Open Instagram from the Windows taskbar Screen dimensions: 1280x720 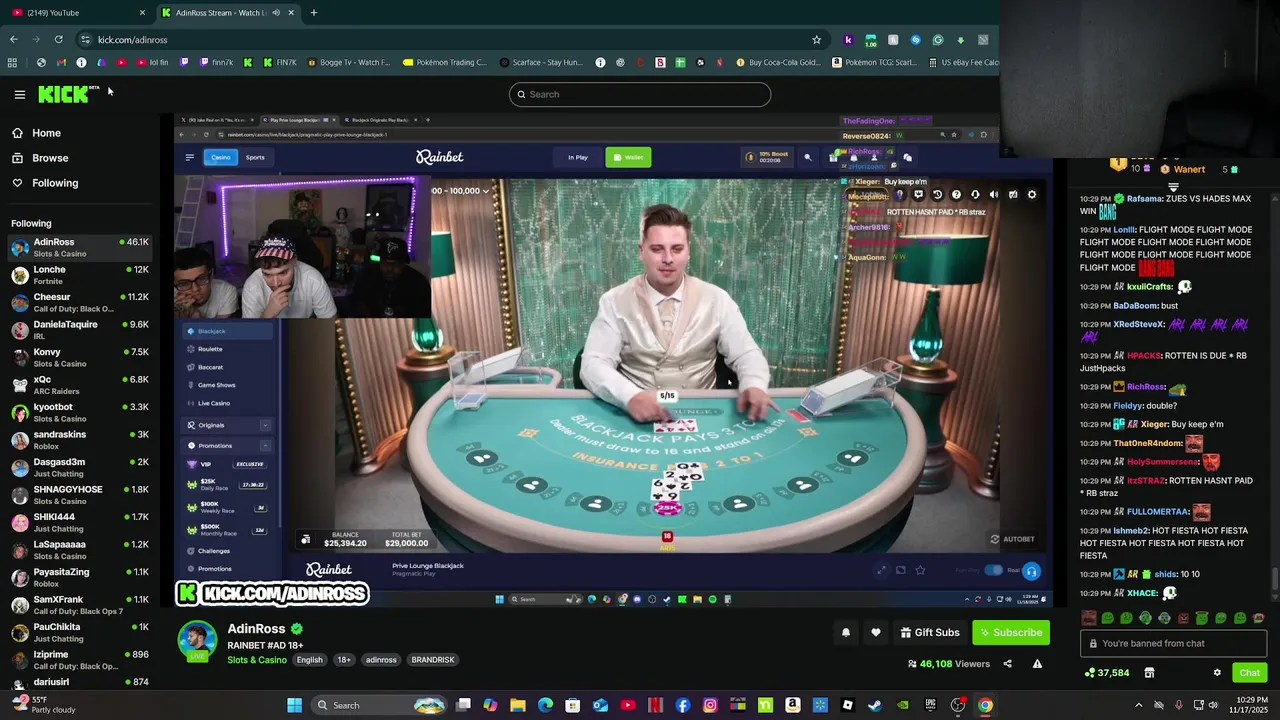[710, 705]
